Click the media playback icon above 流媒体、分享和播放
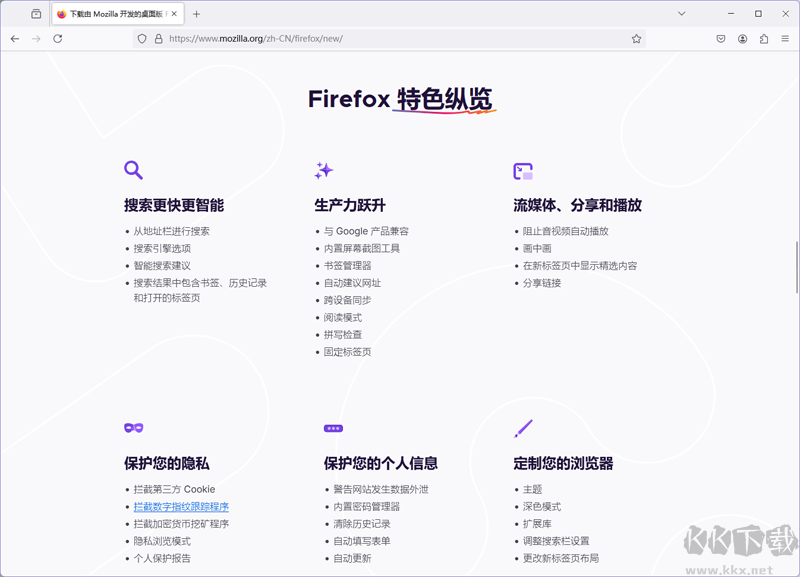This screenshot has height=577, width=800. pos(522,170)
